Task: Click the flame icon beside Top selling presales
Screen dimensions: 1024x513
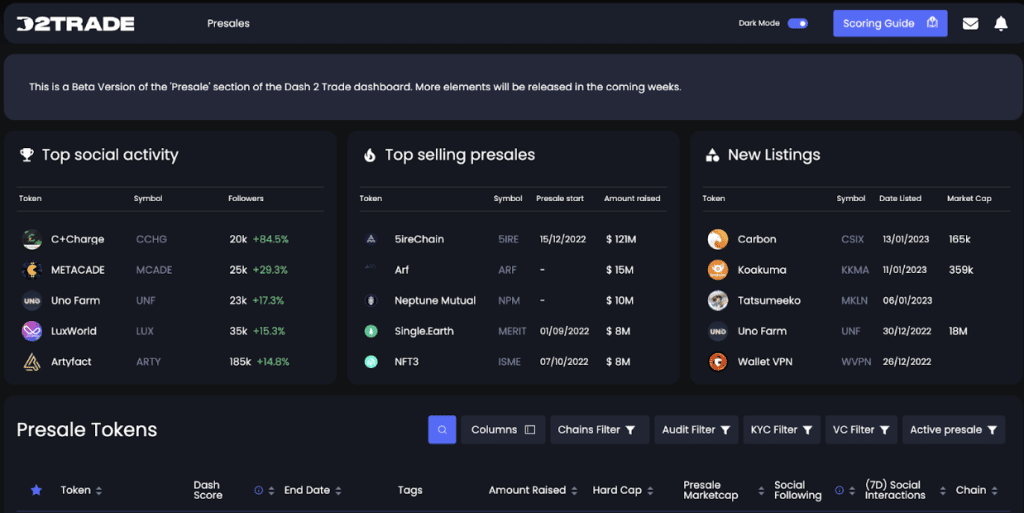Action: [x=370, y=155]
